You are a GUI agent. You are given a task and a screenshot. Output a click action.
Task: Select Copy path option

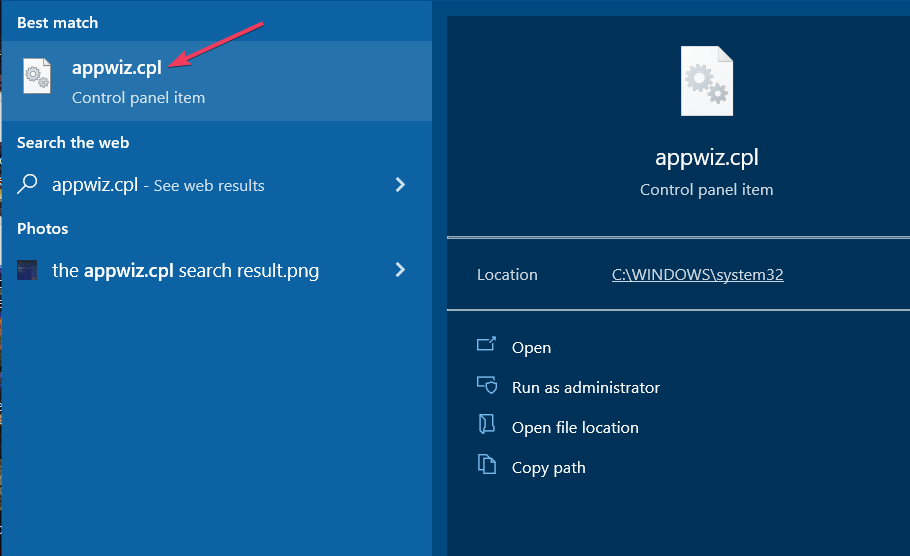click(x=548, y=467)
